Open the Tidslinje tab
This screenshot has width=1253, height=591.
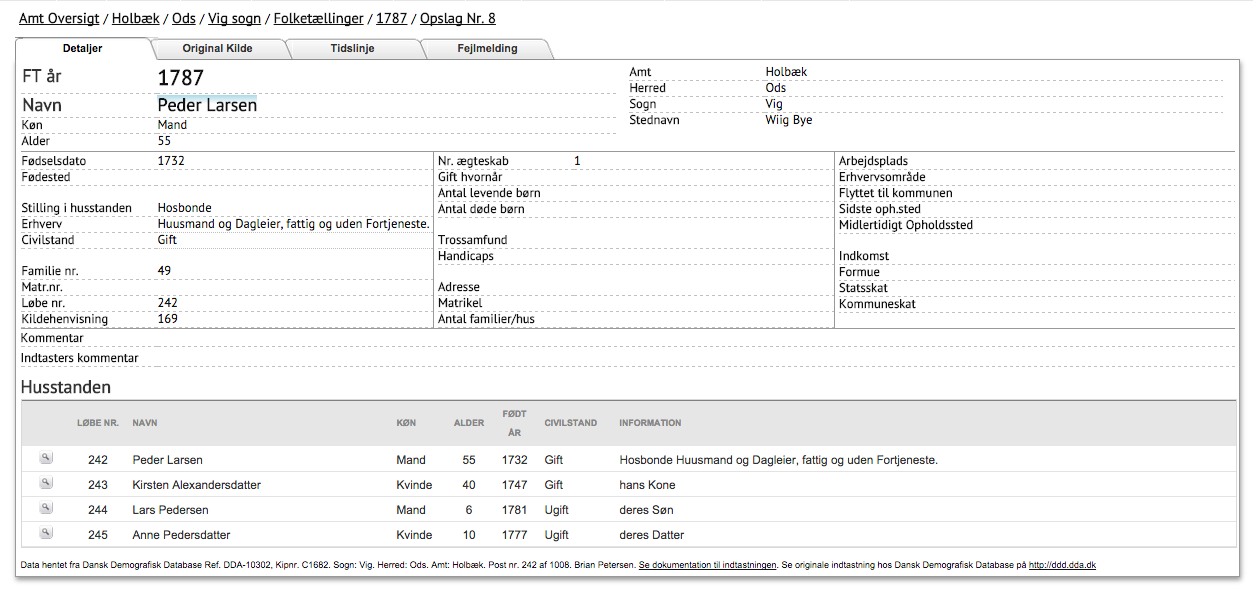tap(352, 48)
